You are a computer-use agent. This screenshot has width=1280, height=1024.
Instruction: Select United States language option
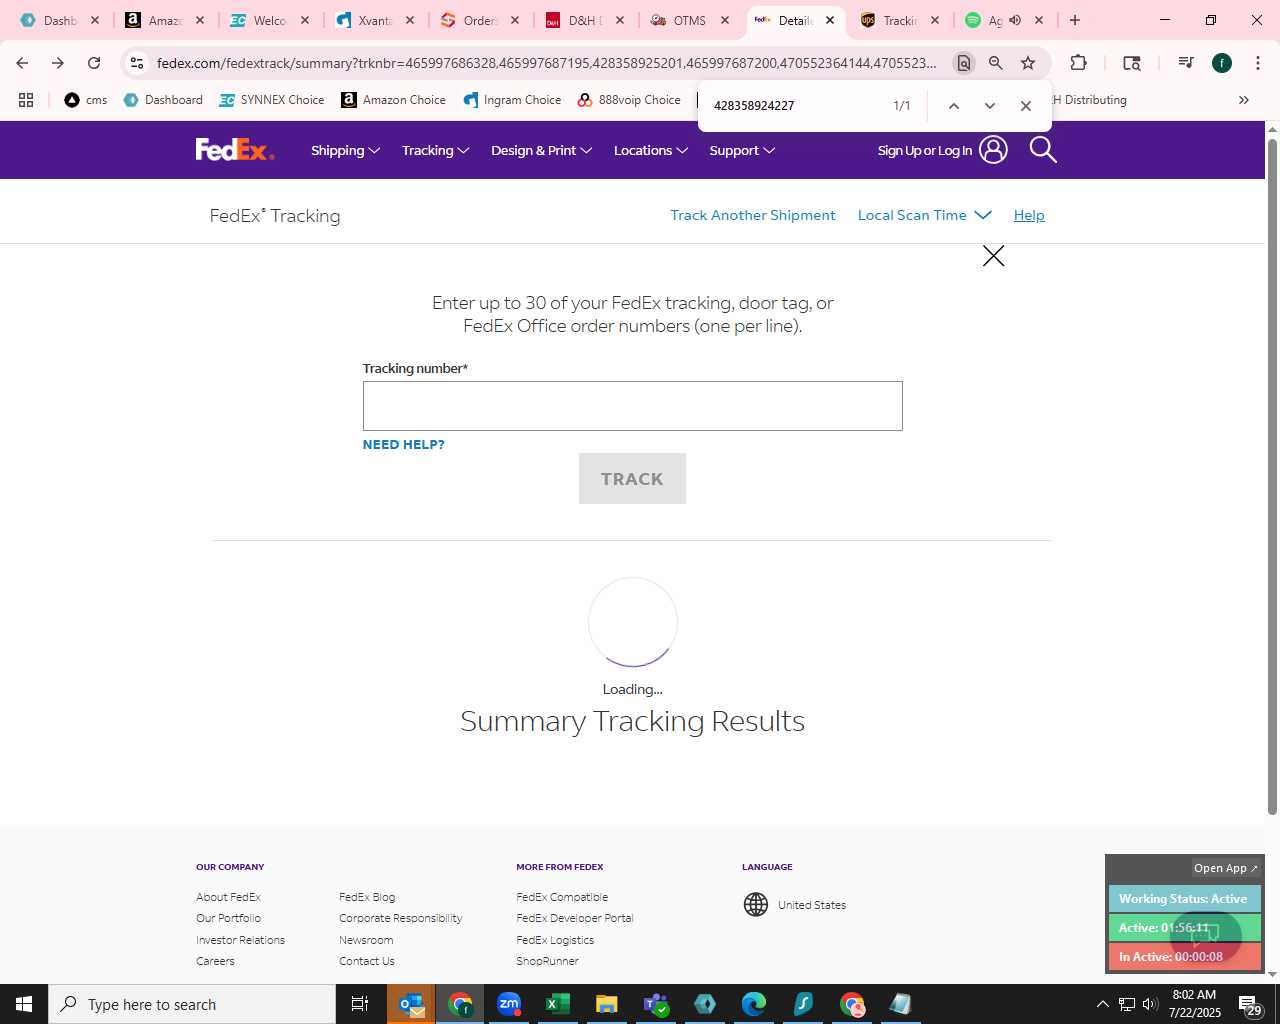[812, 905]
